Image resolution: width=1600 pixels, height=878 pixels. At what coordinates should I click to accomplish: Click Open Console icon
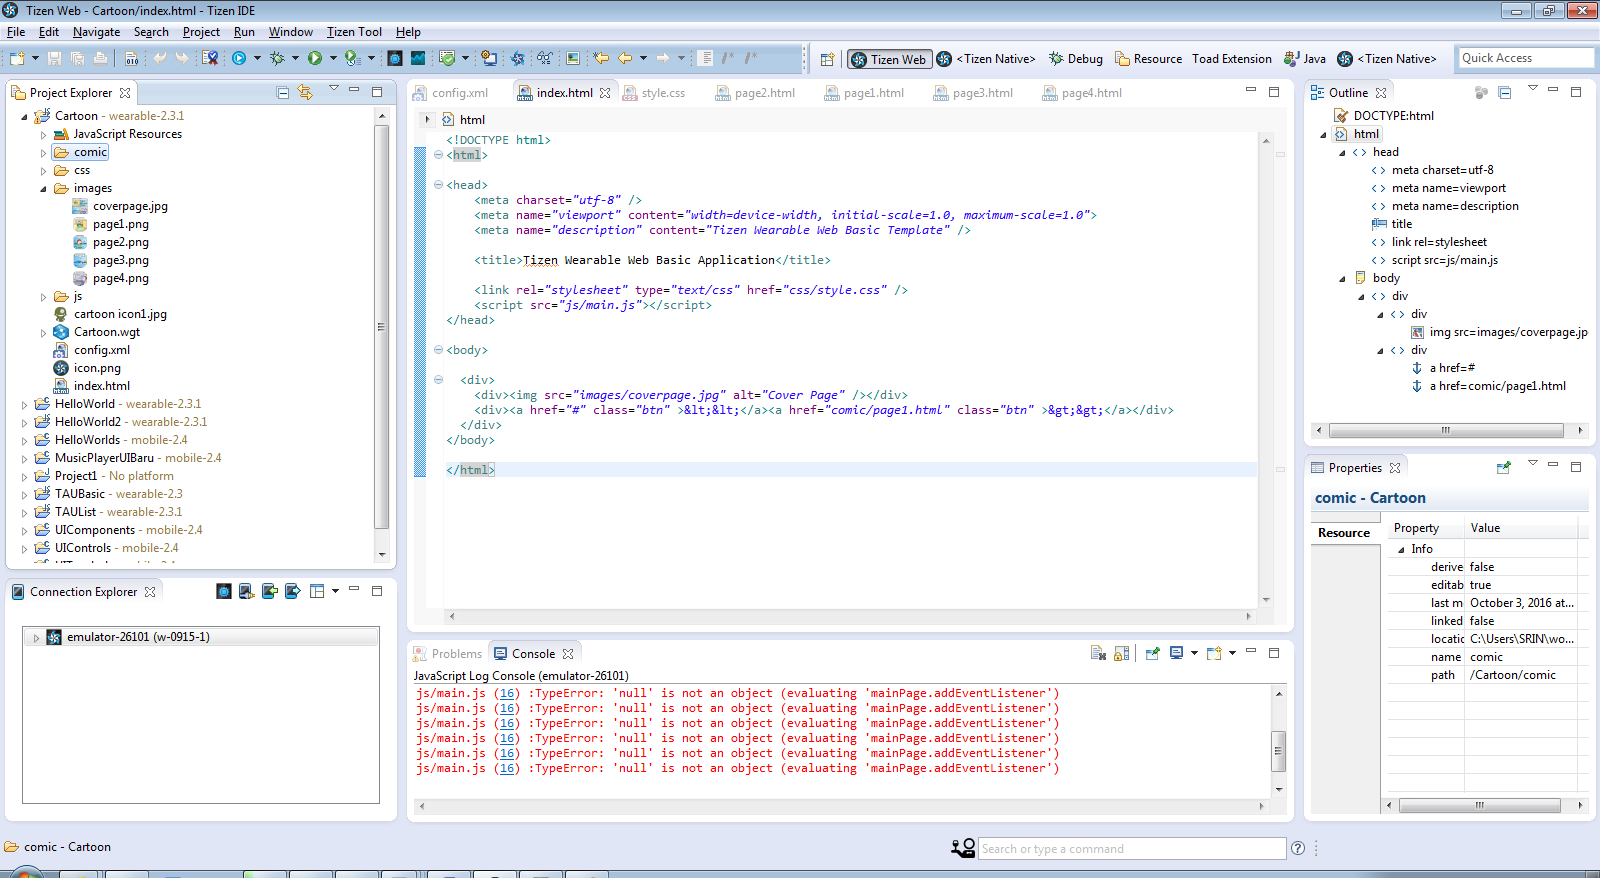click(x=1214, y=653)
